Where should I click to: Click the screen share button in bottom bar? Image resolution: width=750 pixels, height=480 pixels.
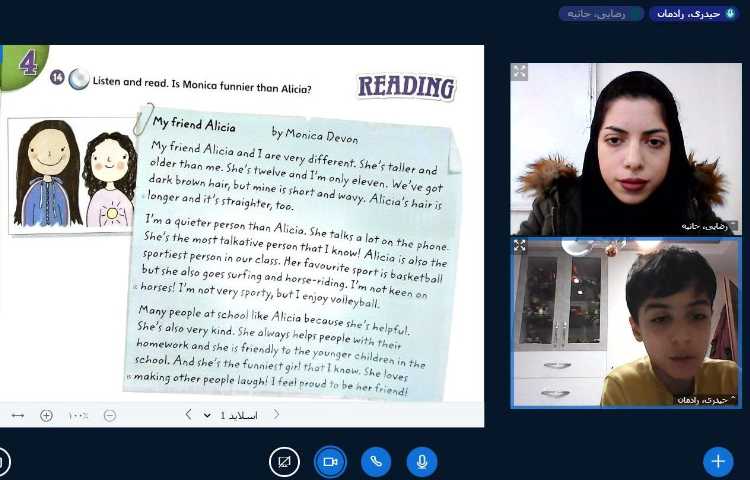285,461
